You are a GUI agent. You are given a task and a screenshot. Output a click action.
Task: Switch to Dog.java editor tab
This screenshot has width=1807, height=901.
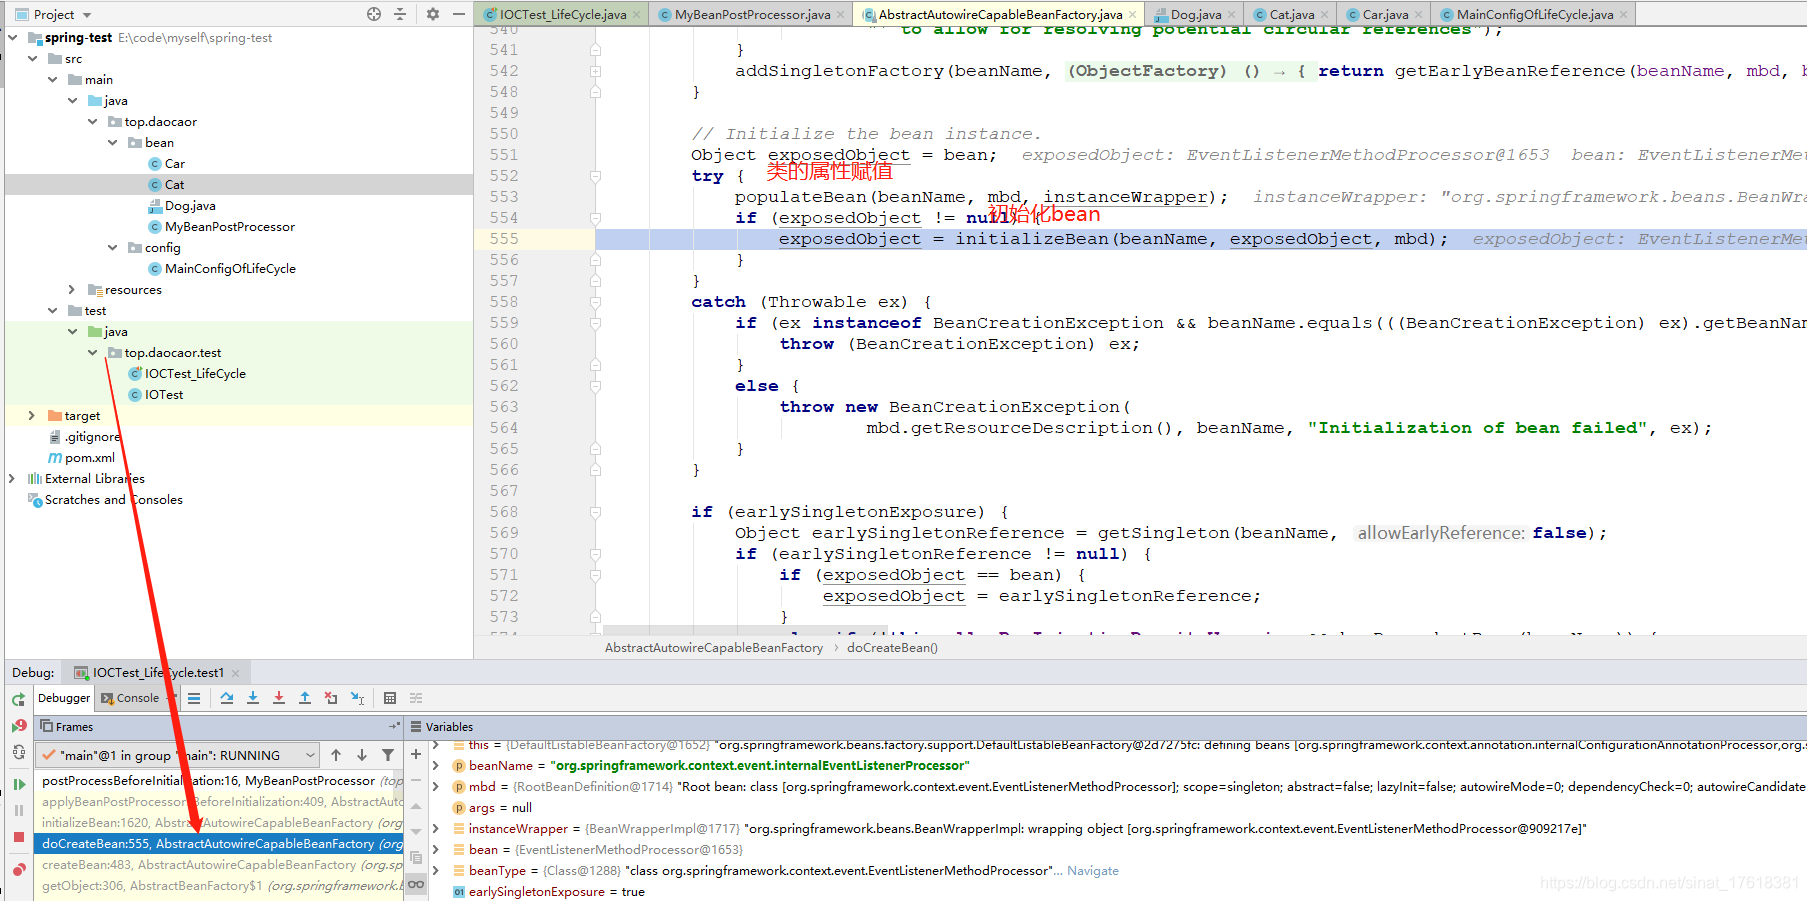point(1194,14)
